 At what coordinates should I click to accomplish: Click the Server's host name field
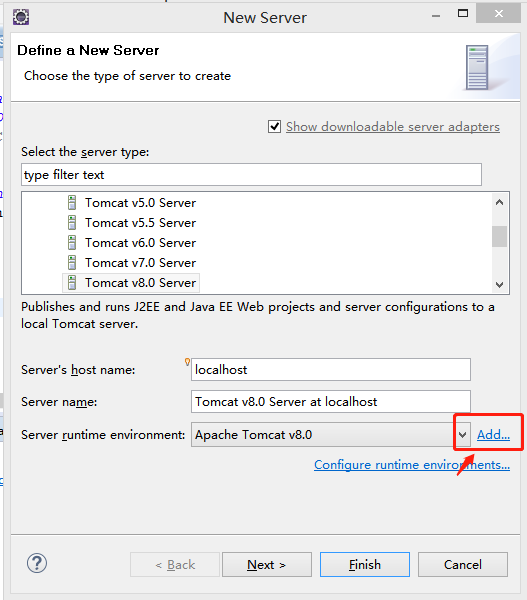coord(331,370)
